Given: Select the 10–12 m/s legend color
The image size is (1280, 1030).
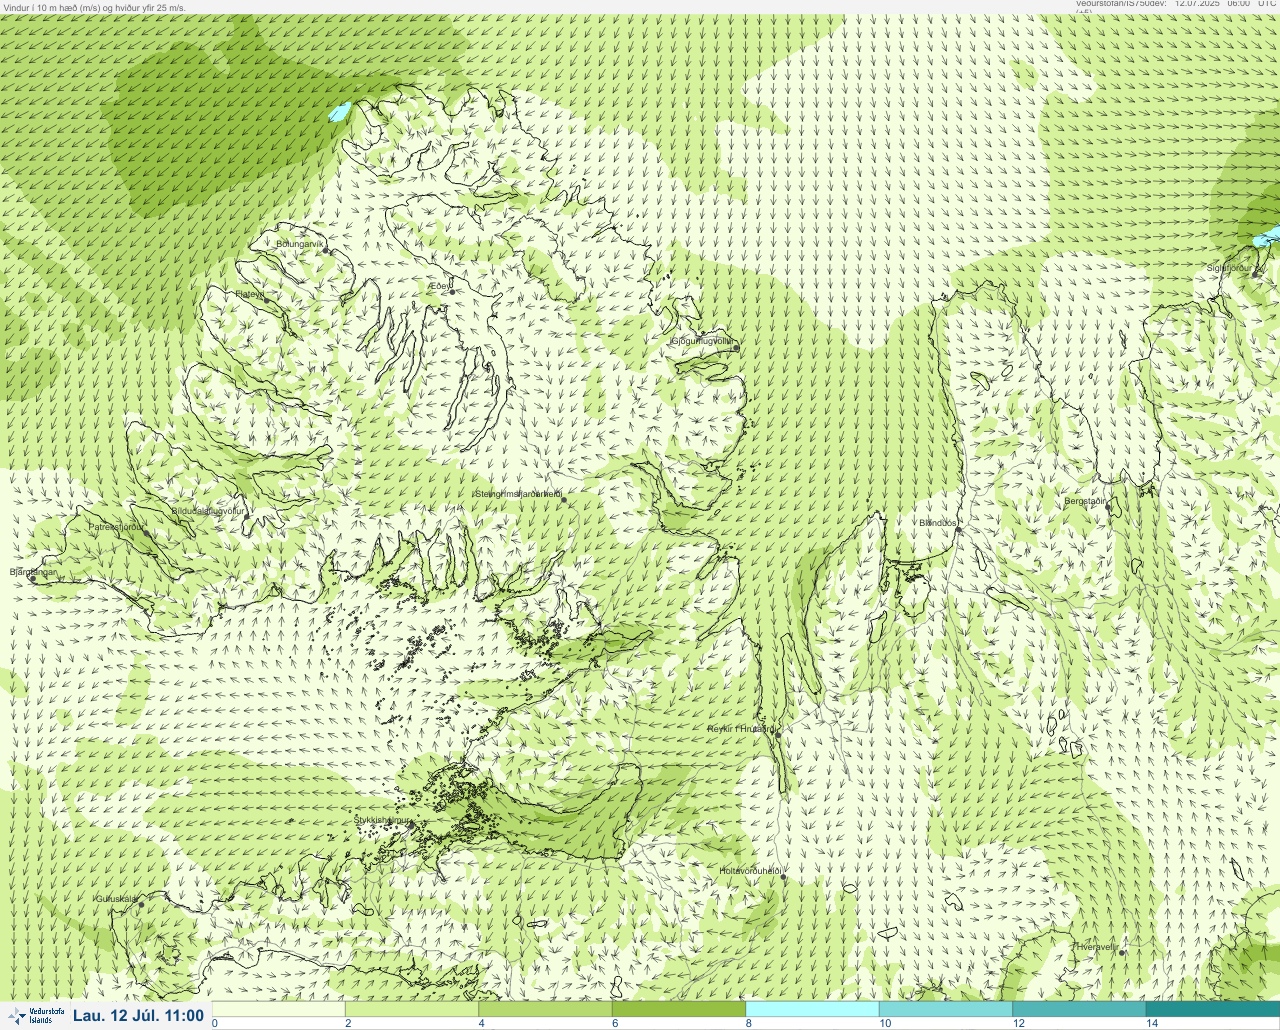Looking at the screenshot, I should coord(945,1009).
